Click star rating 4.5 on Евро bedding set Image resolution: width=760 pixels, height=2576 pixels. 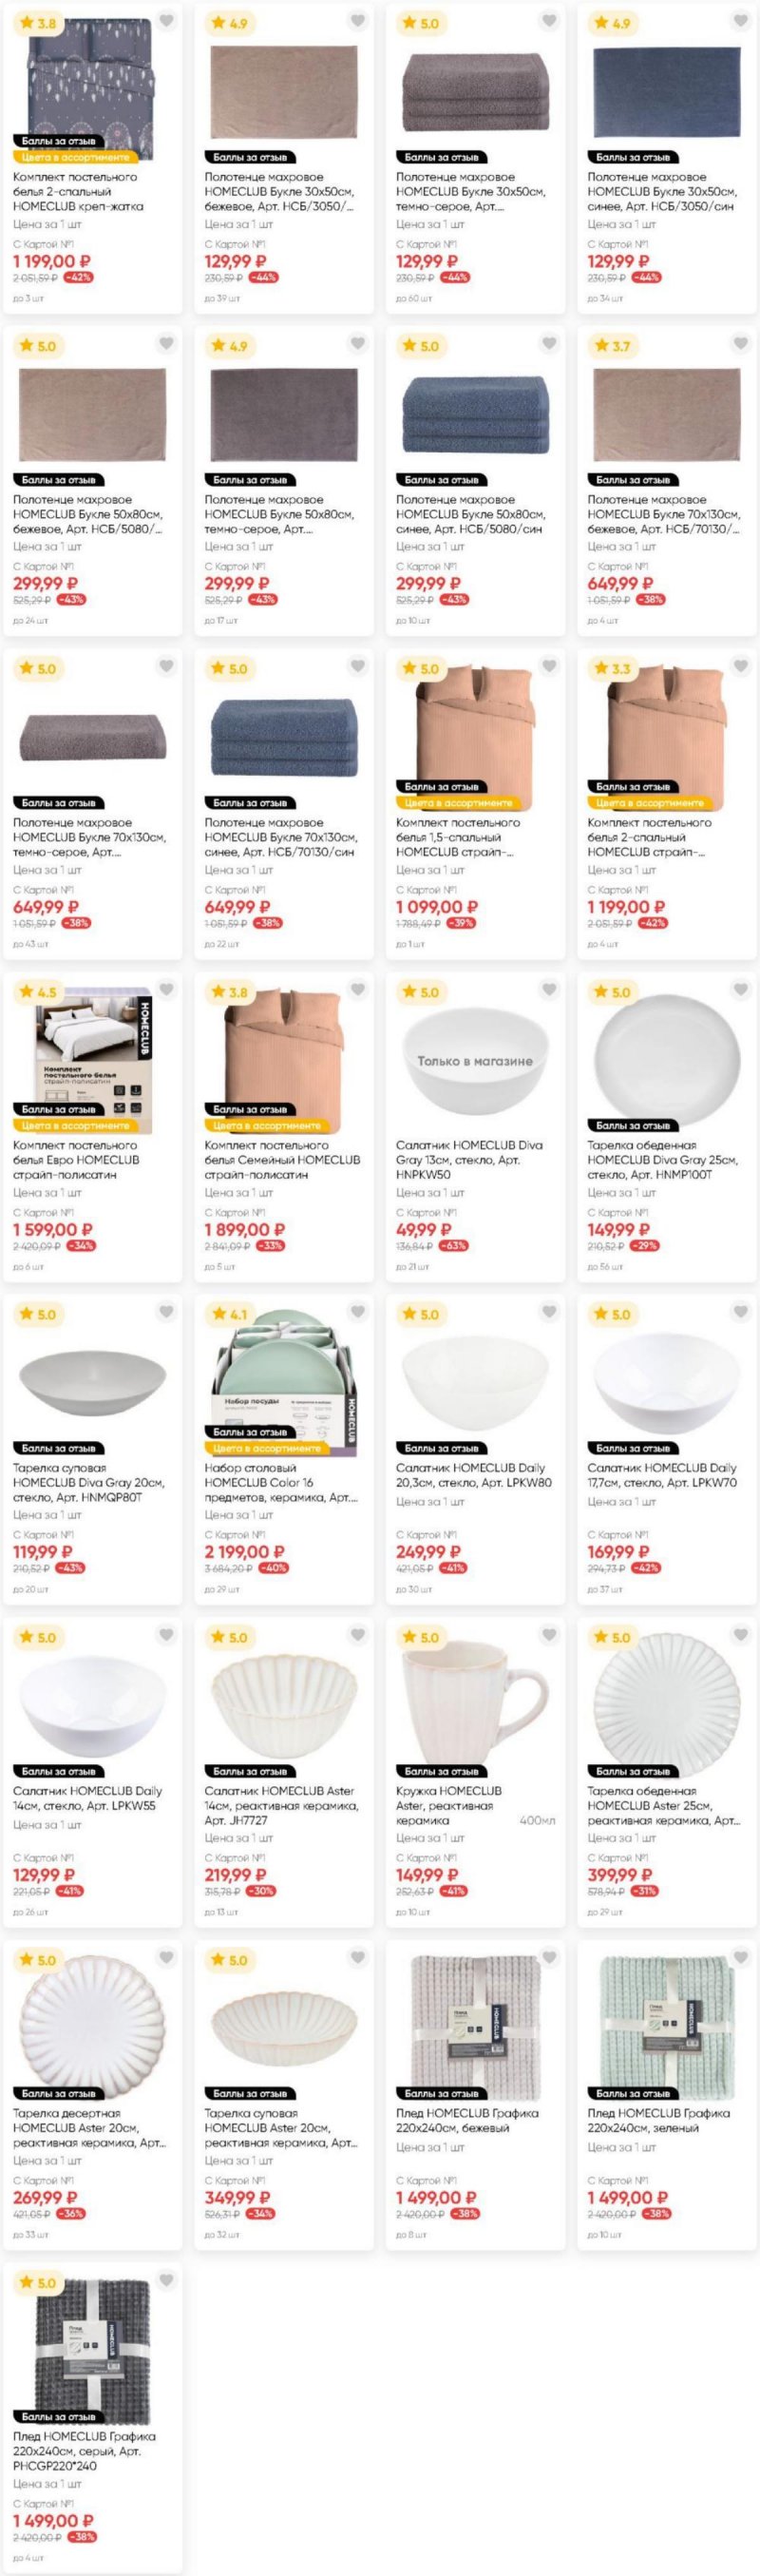[37, 992]
